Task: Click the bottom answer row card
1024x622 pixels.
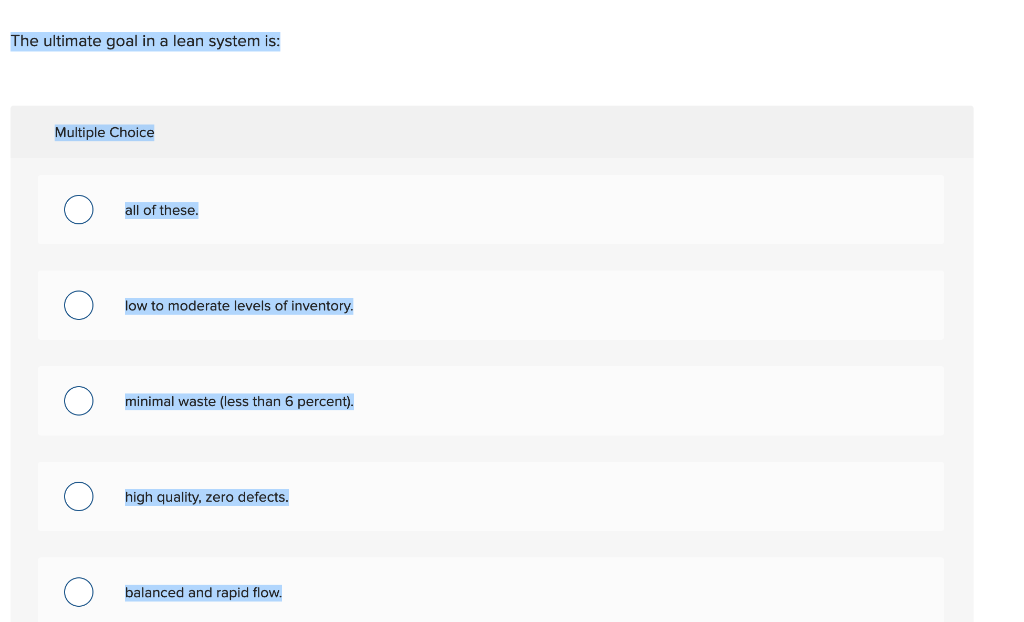Action: click(x=490, y=591)
